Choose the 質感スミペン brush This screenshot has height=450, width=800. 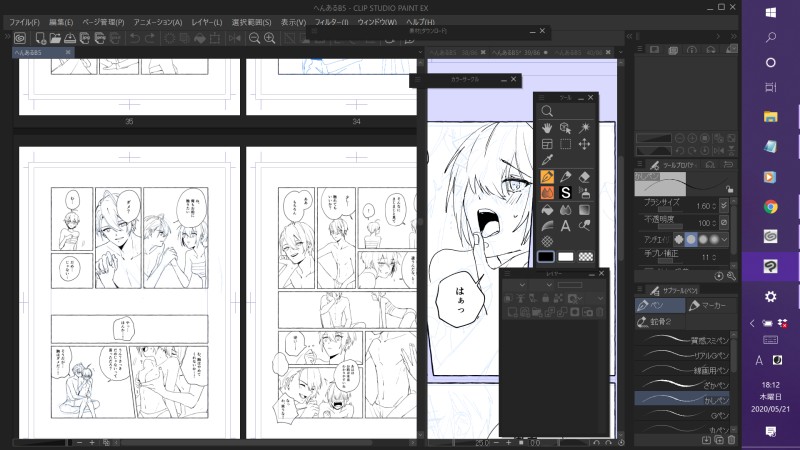(682, 339)
